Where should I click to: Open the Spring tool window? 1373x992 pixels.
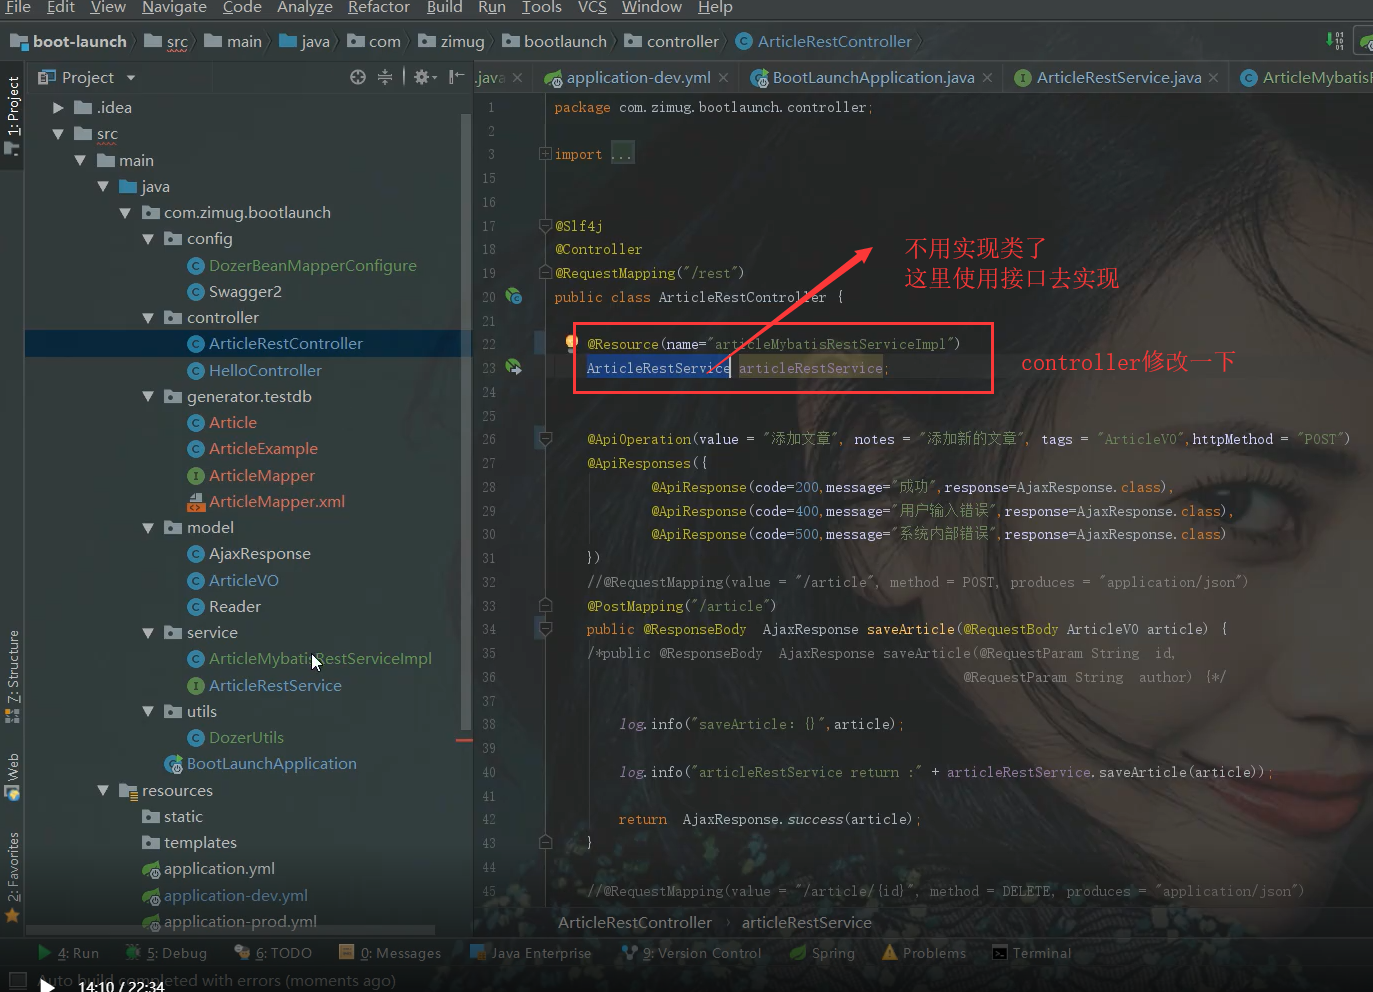tap(822, 953)
